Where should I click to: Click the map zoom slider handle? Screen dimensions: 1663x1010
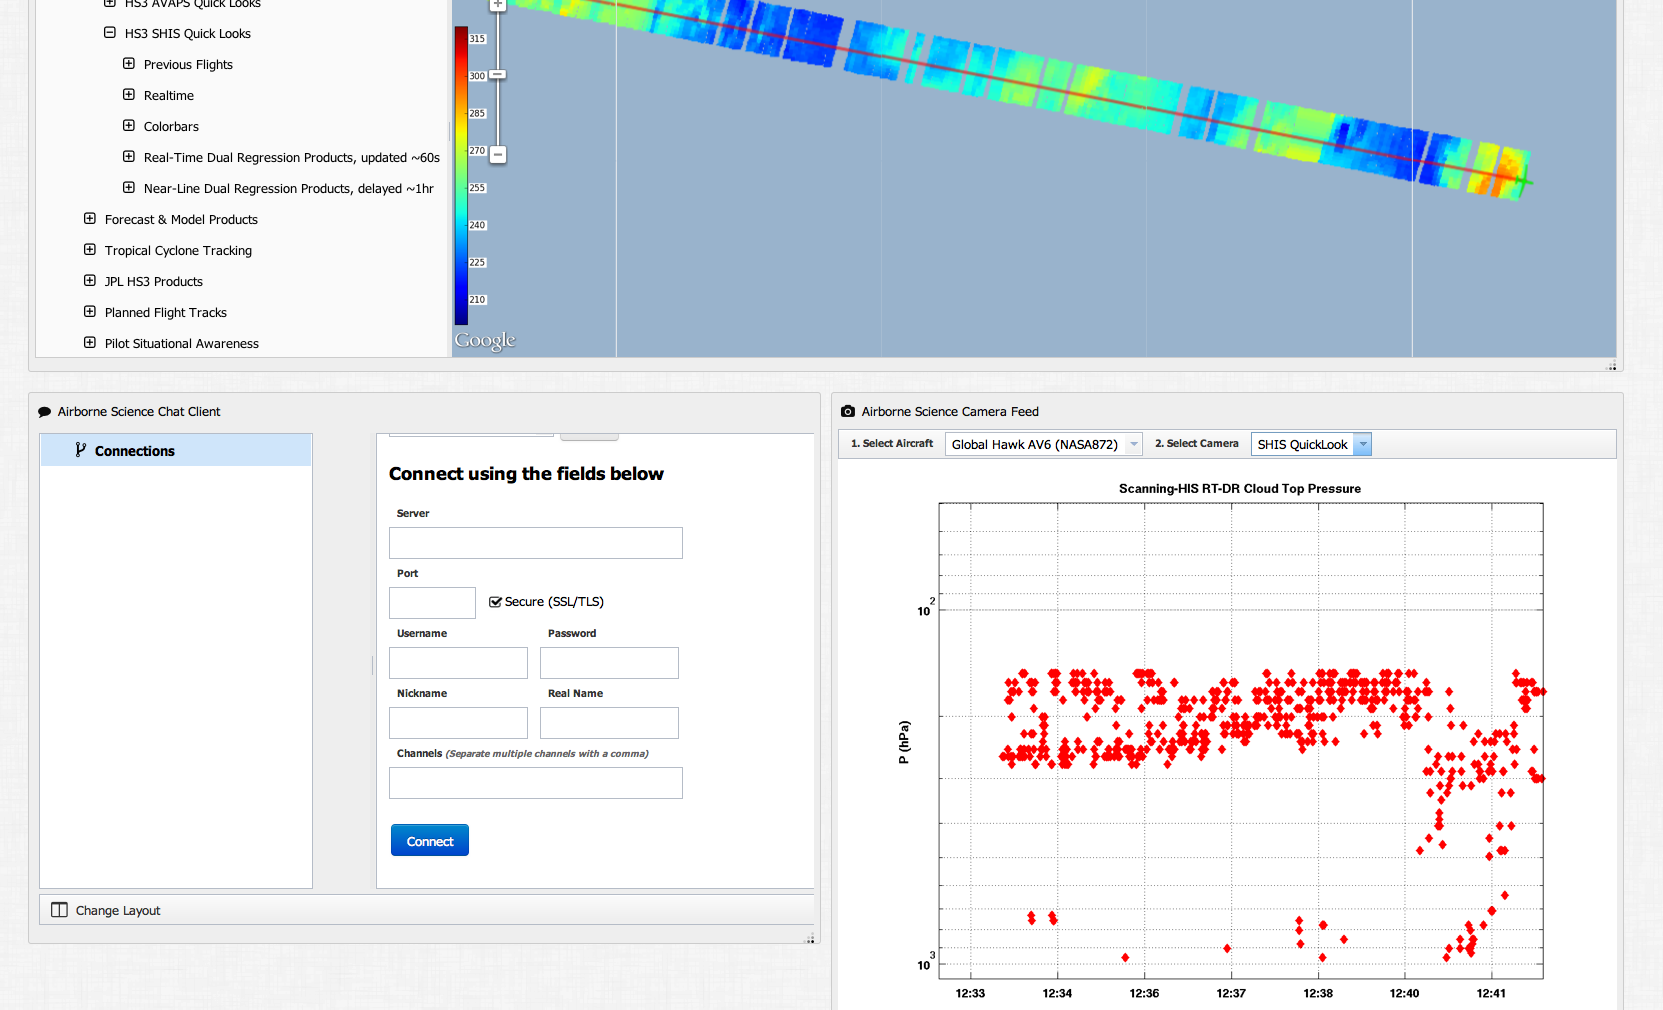click(x=498, y=75)
